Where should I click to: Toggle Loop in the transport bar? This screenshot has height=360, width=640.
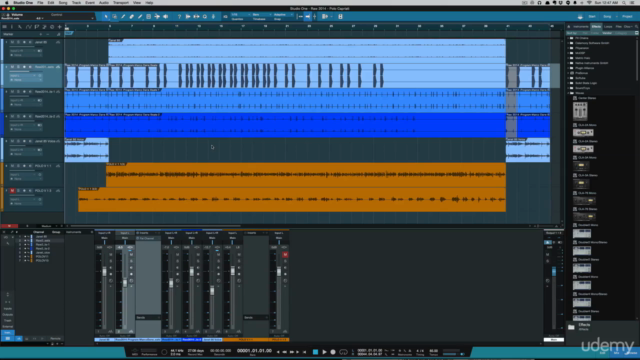[x=343, y=352]
